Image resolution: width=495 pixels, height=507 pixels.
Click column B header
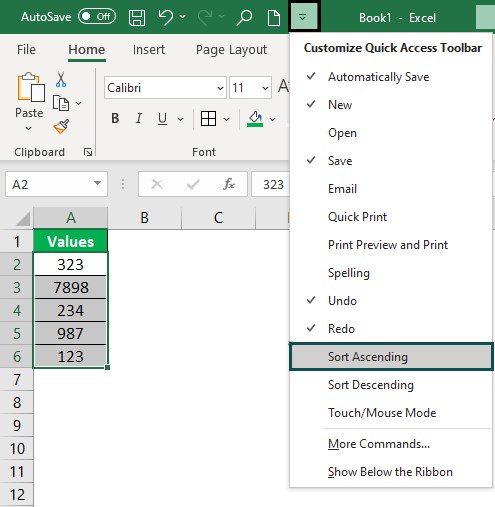144,218
